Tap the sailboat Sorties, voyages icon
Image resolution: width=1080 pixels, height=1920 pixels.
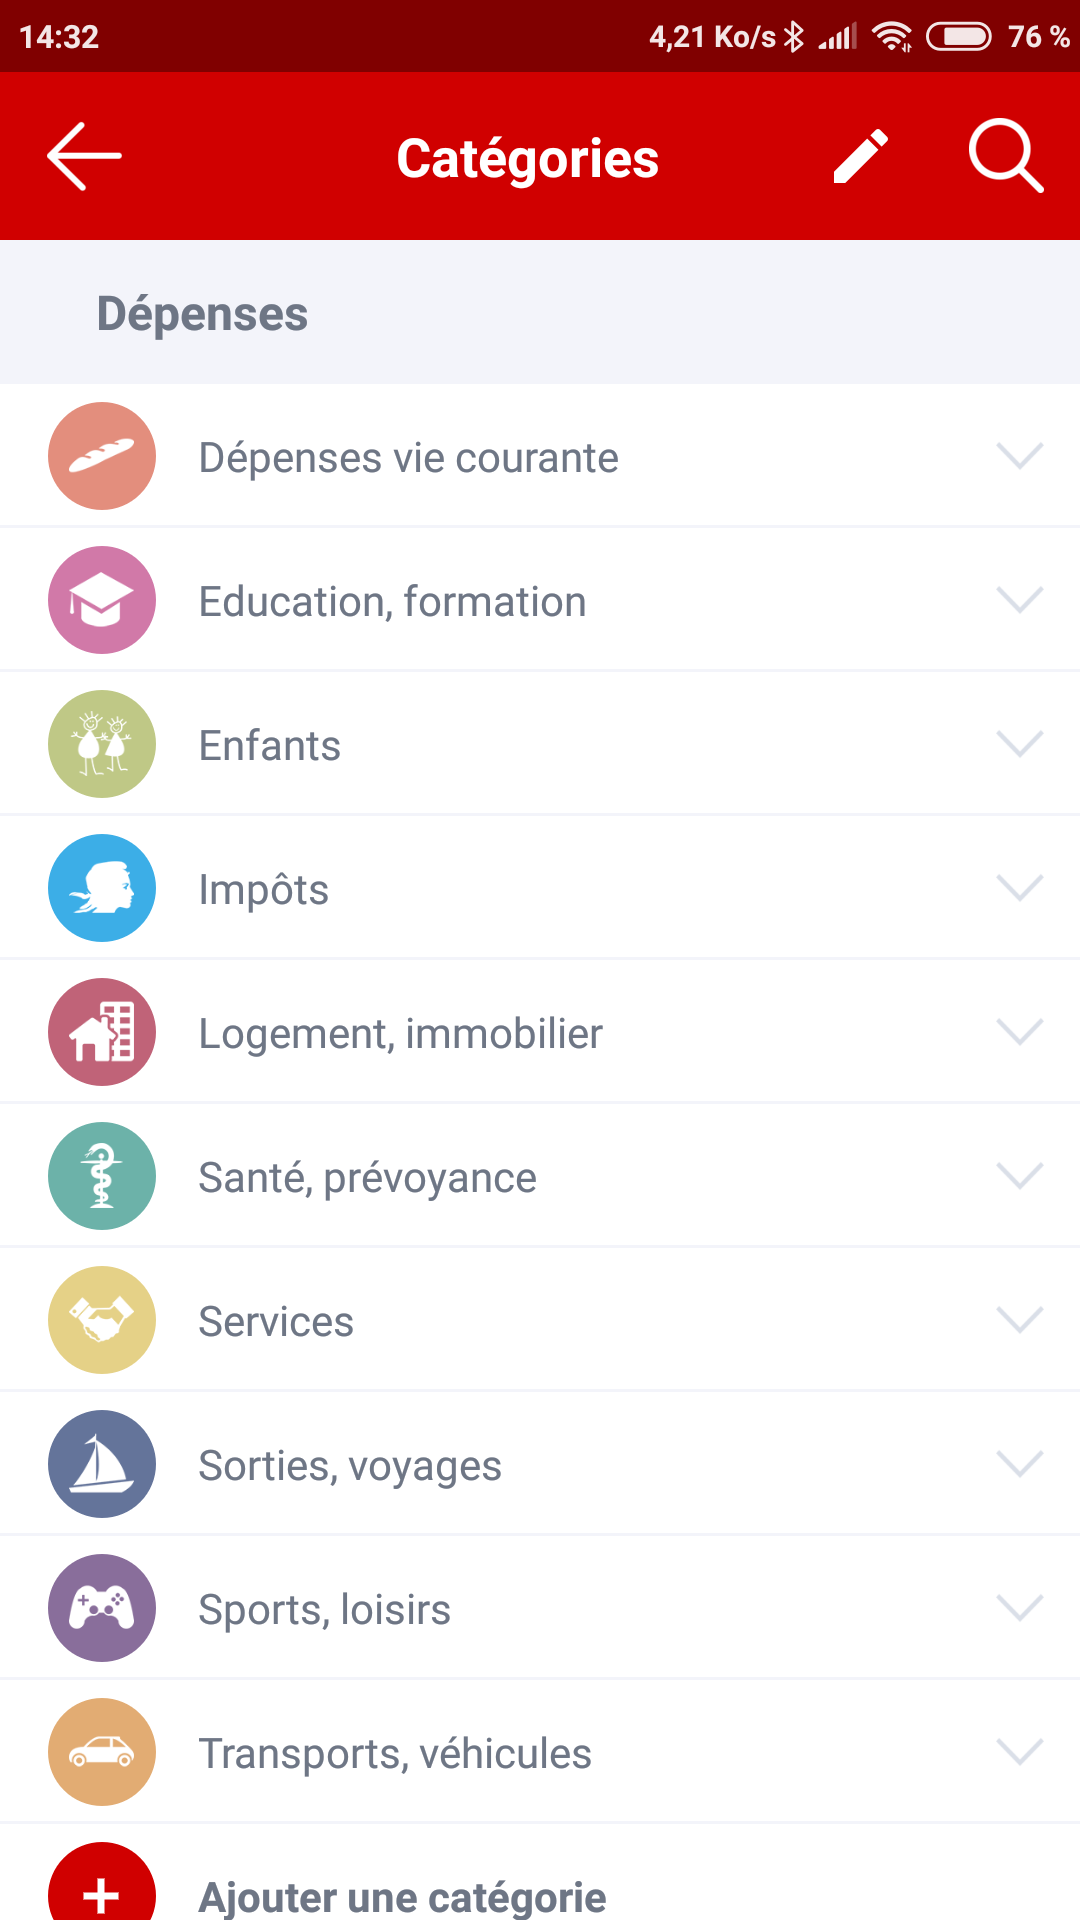pos(102,1464)
